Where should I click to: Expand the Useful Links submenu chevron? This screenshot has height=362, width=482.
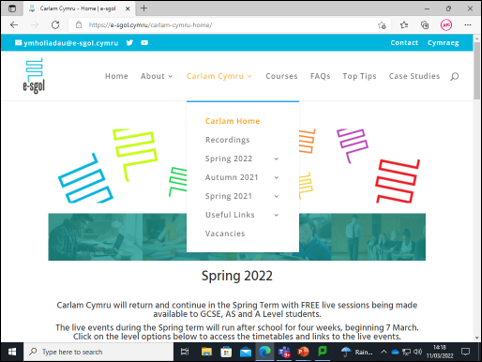point(276,215)
